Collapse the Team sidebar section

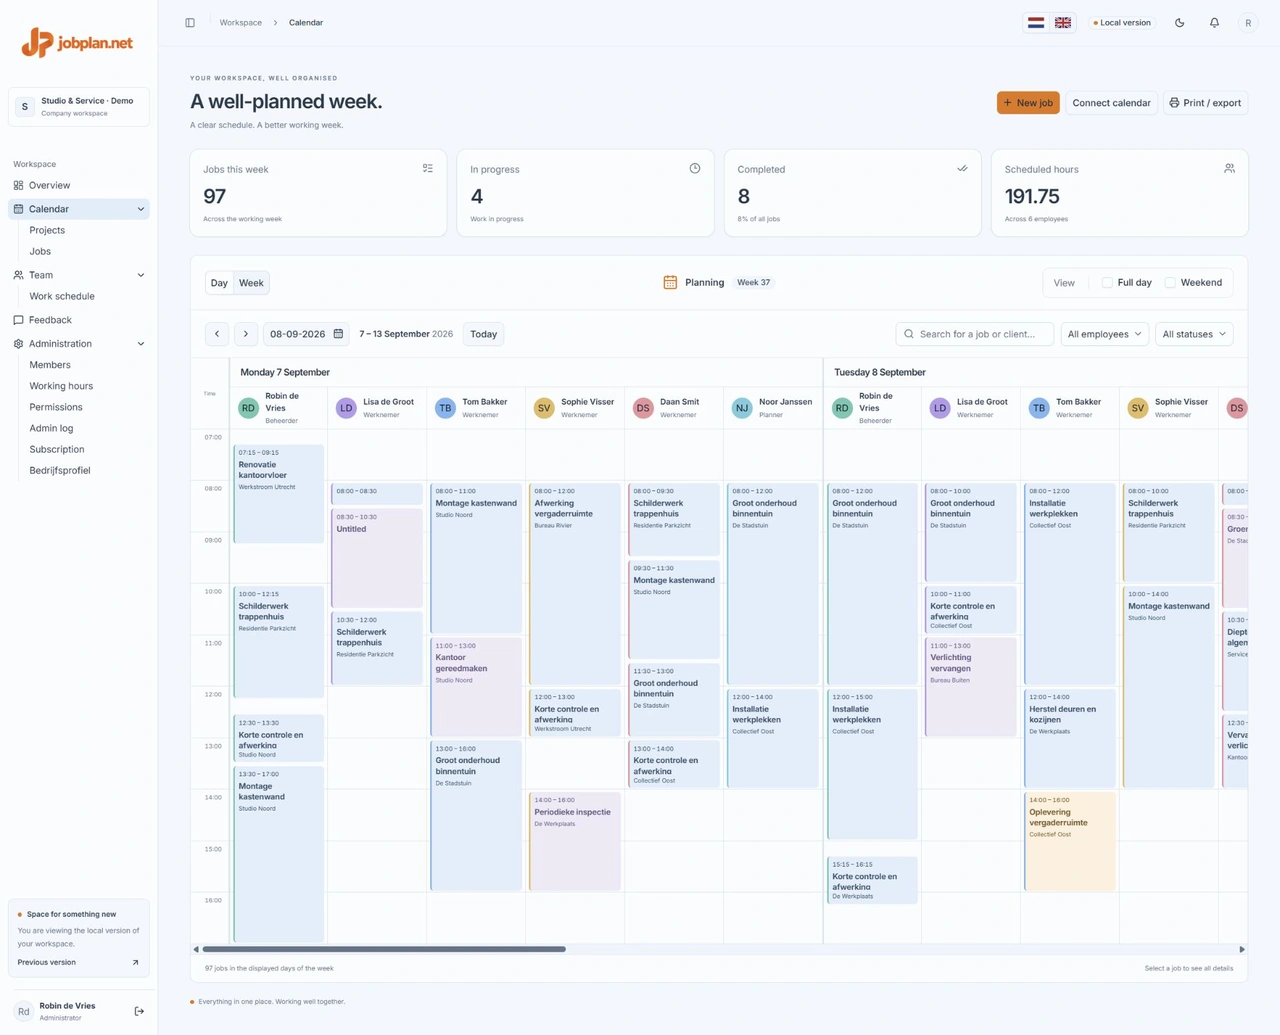pyautogui.click(x=141, y=275)
